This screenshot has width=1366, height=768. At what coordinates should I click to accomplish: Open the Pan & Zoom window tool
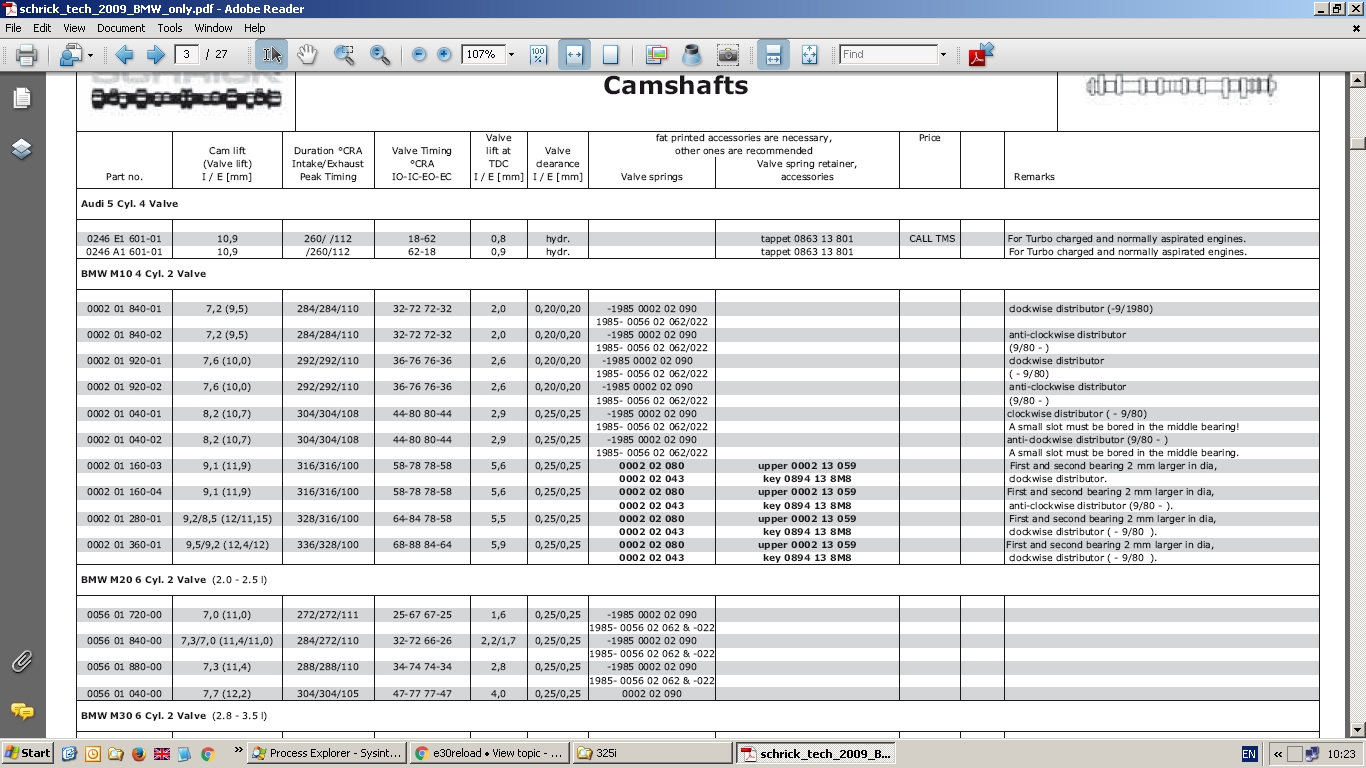click(656, 55)
